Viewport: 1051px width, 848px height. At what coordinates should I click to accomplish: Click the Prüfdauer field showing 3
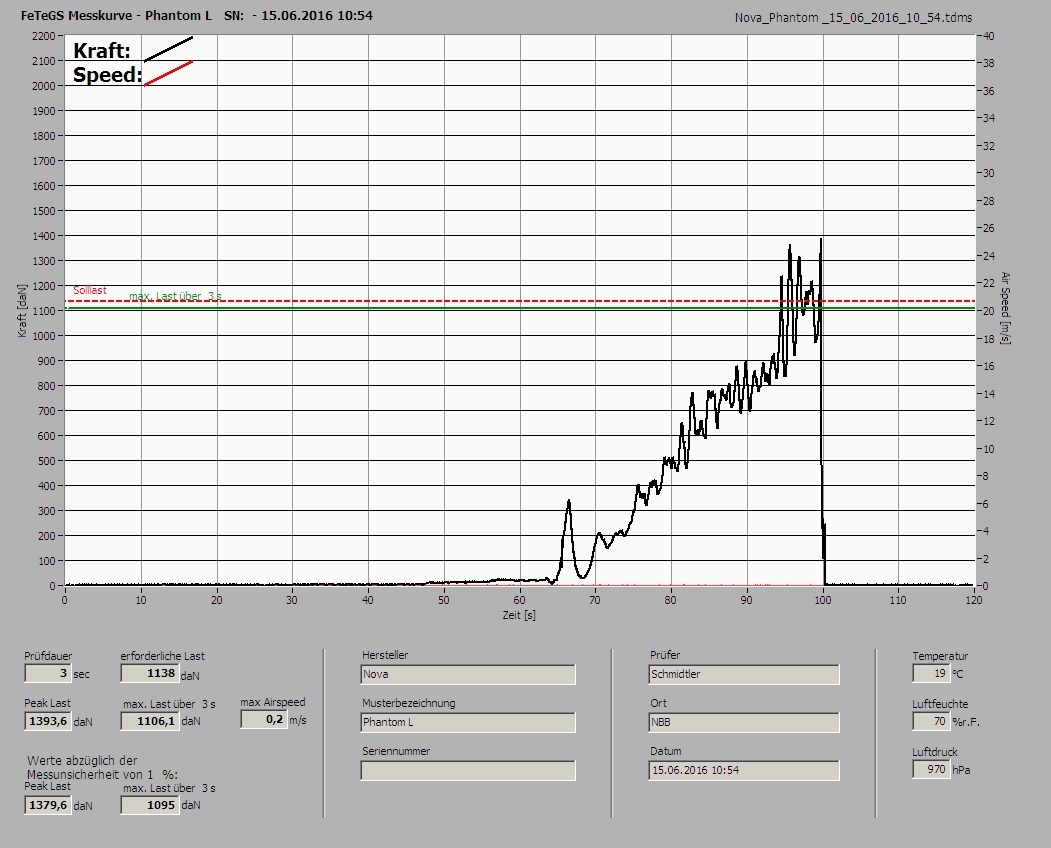47,673
